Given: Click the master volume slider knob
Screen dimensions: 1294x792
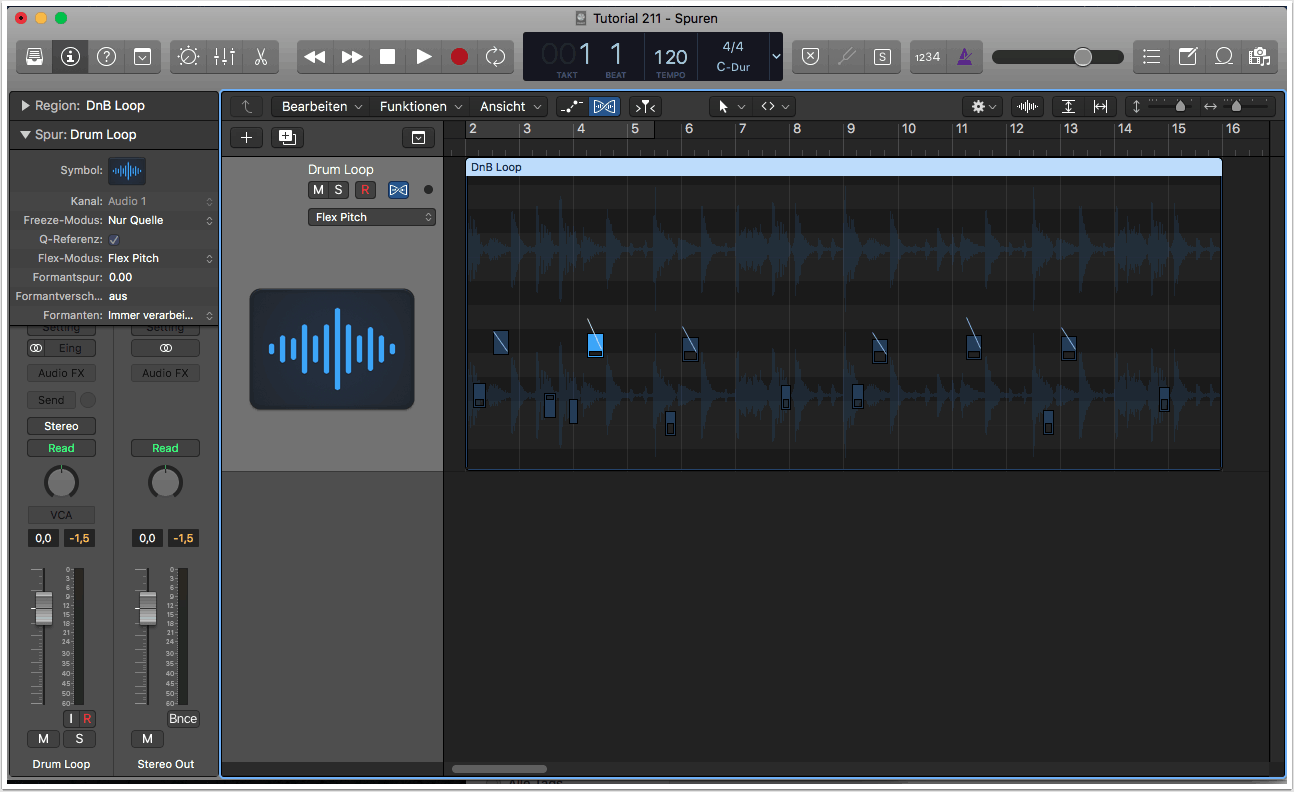Looking at the screenshot, I should pyautogui.click(x=1083, y=57).
